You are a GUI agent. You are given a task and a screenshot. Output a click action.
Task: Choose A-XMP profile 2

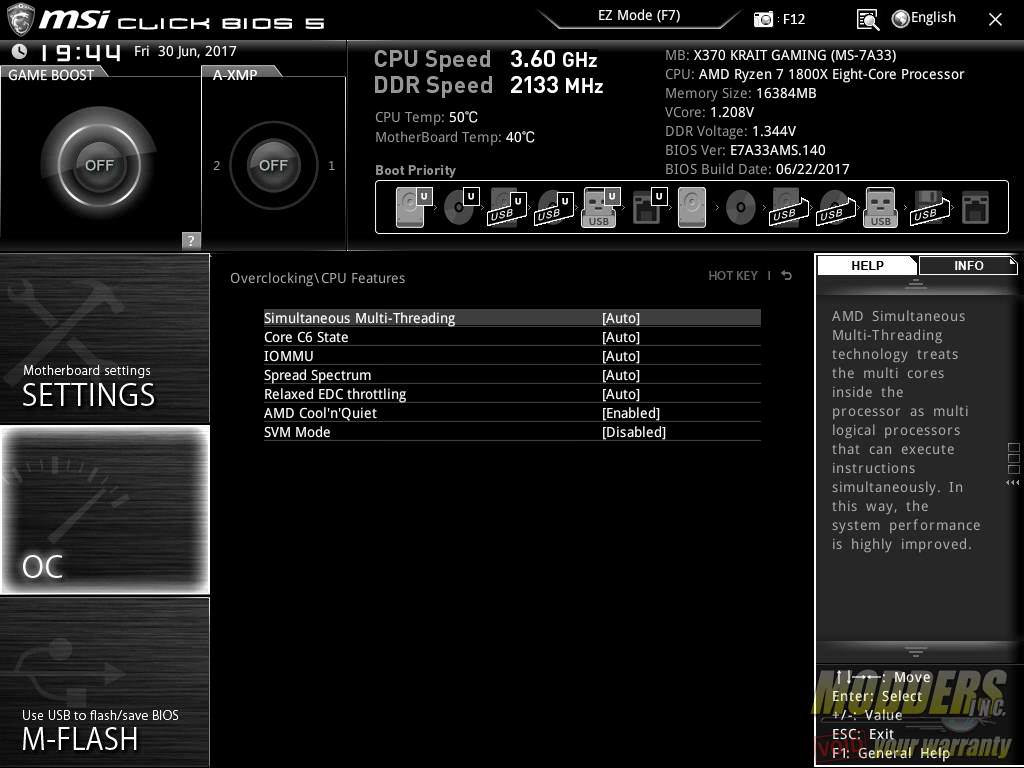tap(217, 166)
